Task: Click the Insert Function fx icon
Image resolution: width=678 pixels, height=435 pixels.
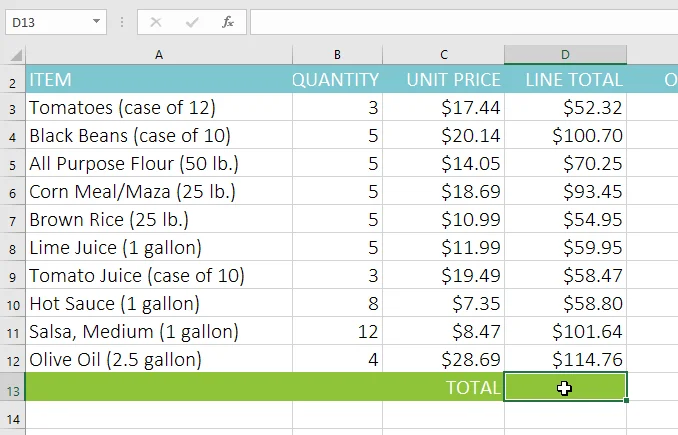Action: tap(228, 22)
